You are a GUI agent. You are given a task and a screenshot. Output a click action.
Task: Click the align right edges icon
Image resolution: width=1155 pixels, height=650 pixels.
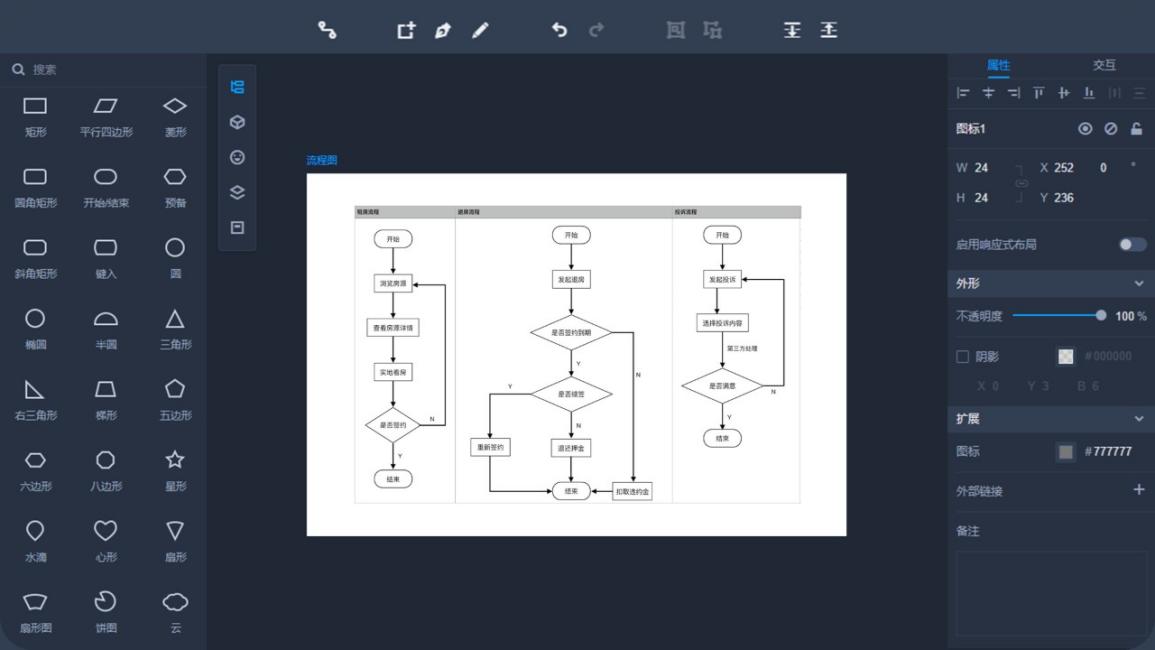tap(1014, 93)
